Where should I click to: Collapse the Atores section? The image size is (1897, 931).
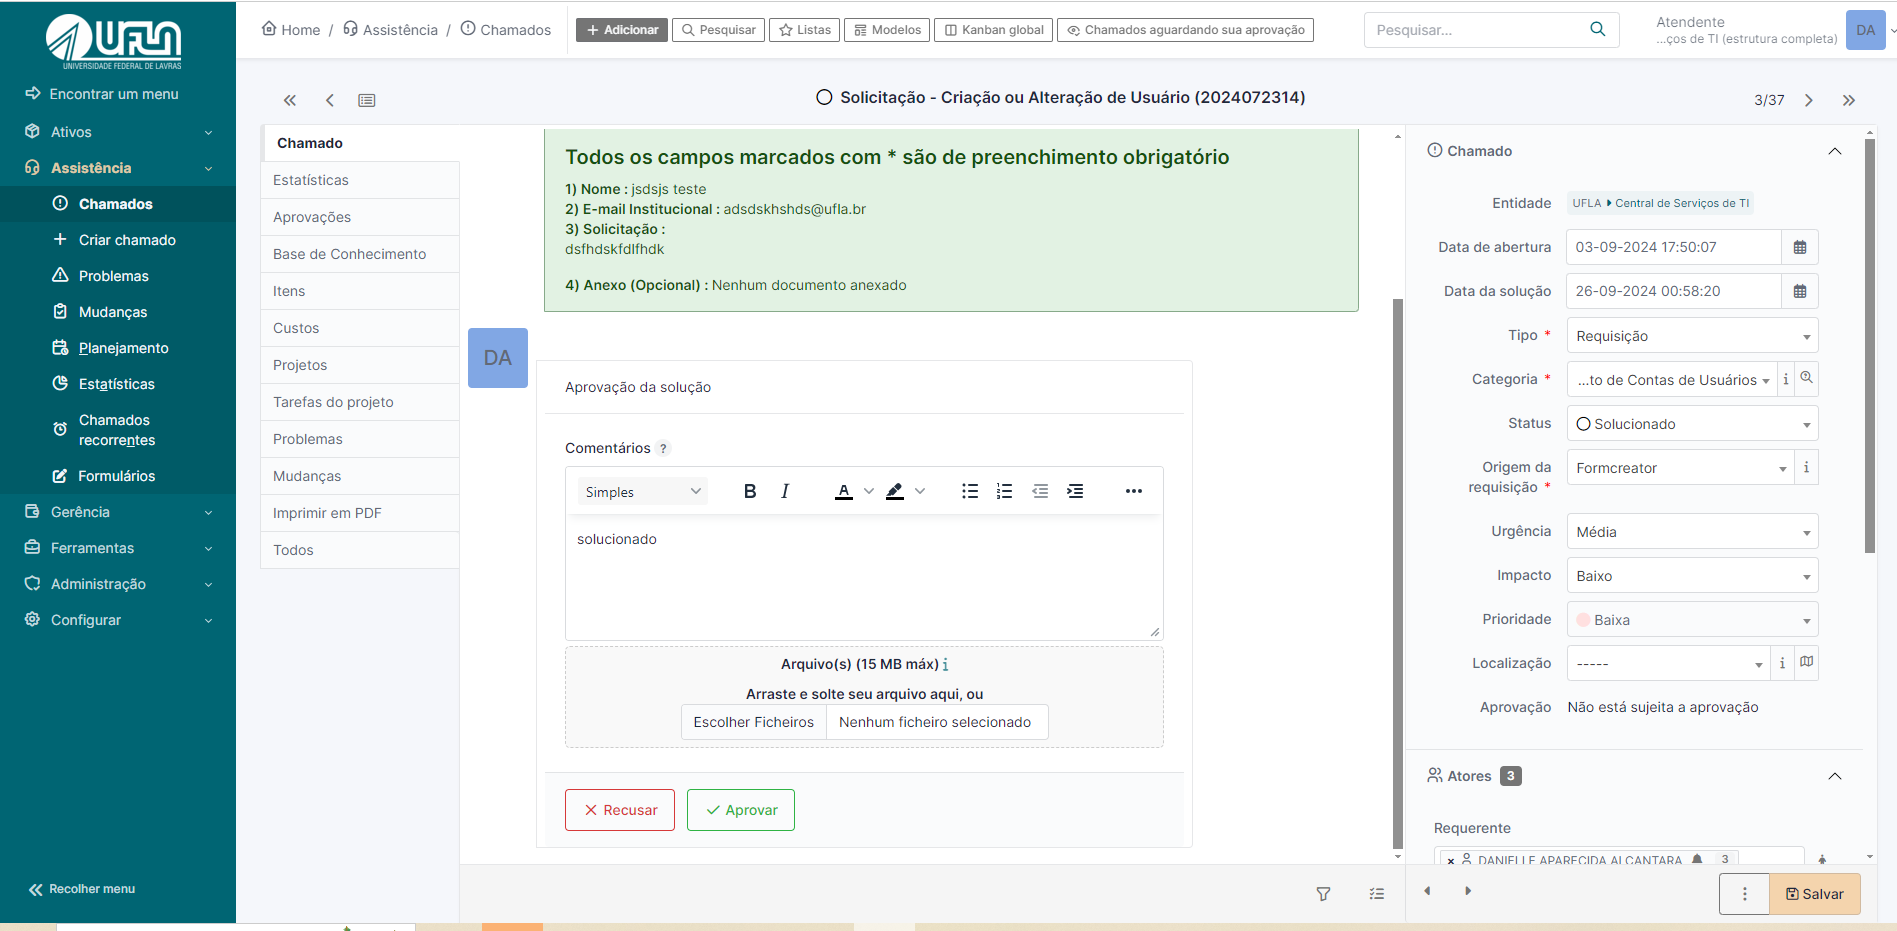1834,776
